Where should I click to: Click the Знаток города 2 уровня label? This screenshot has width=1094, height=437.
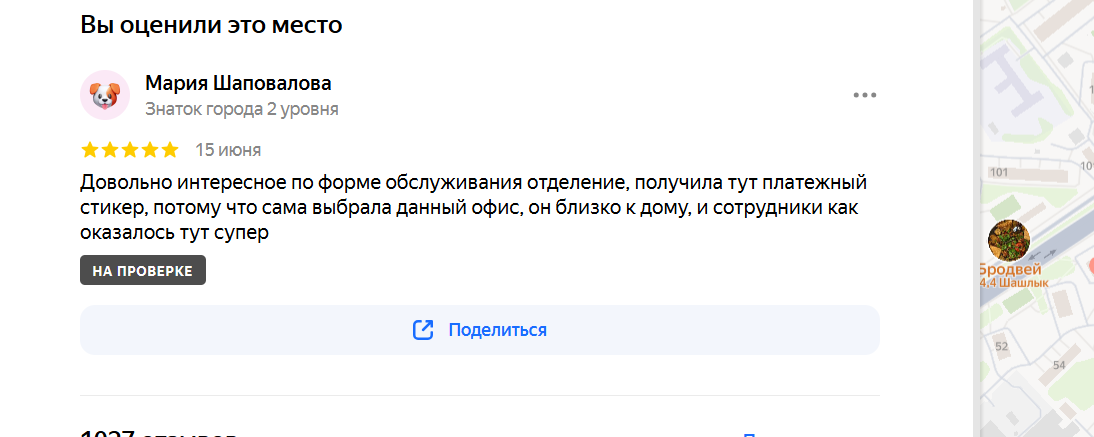242,110
